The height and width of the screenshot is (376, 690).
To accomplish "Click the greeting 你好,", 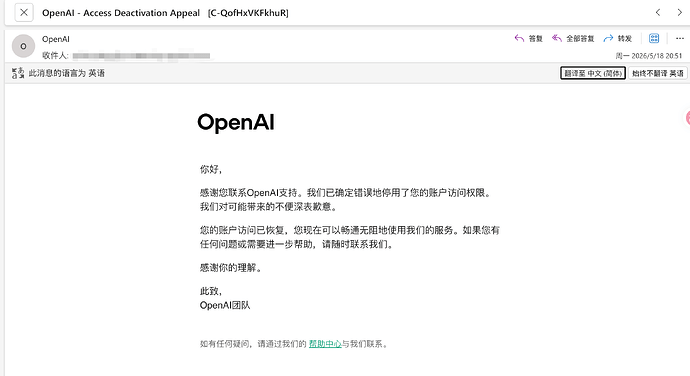I will [211, 170].
